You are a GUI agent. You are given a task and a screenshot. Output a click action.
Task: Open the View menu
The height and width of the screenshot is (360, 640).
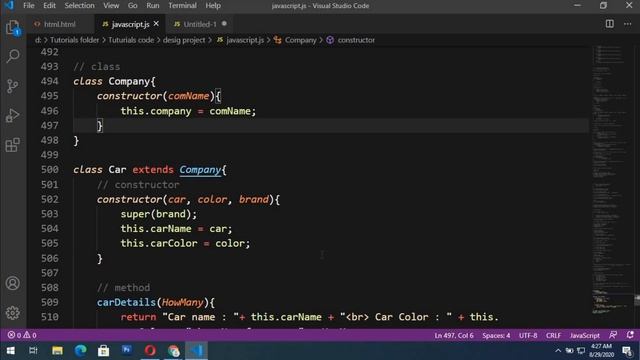(111, 6)
